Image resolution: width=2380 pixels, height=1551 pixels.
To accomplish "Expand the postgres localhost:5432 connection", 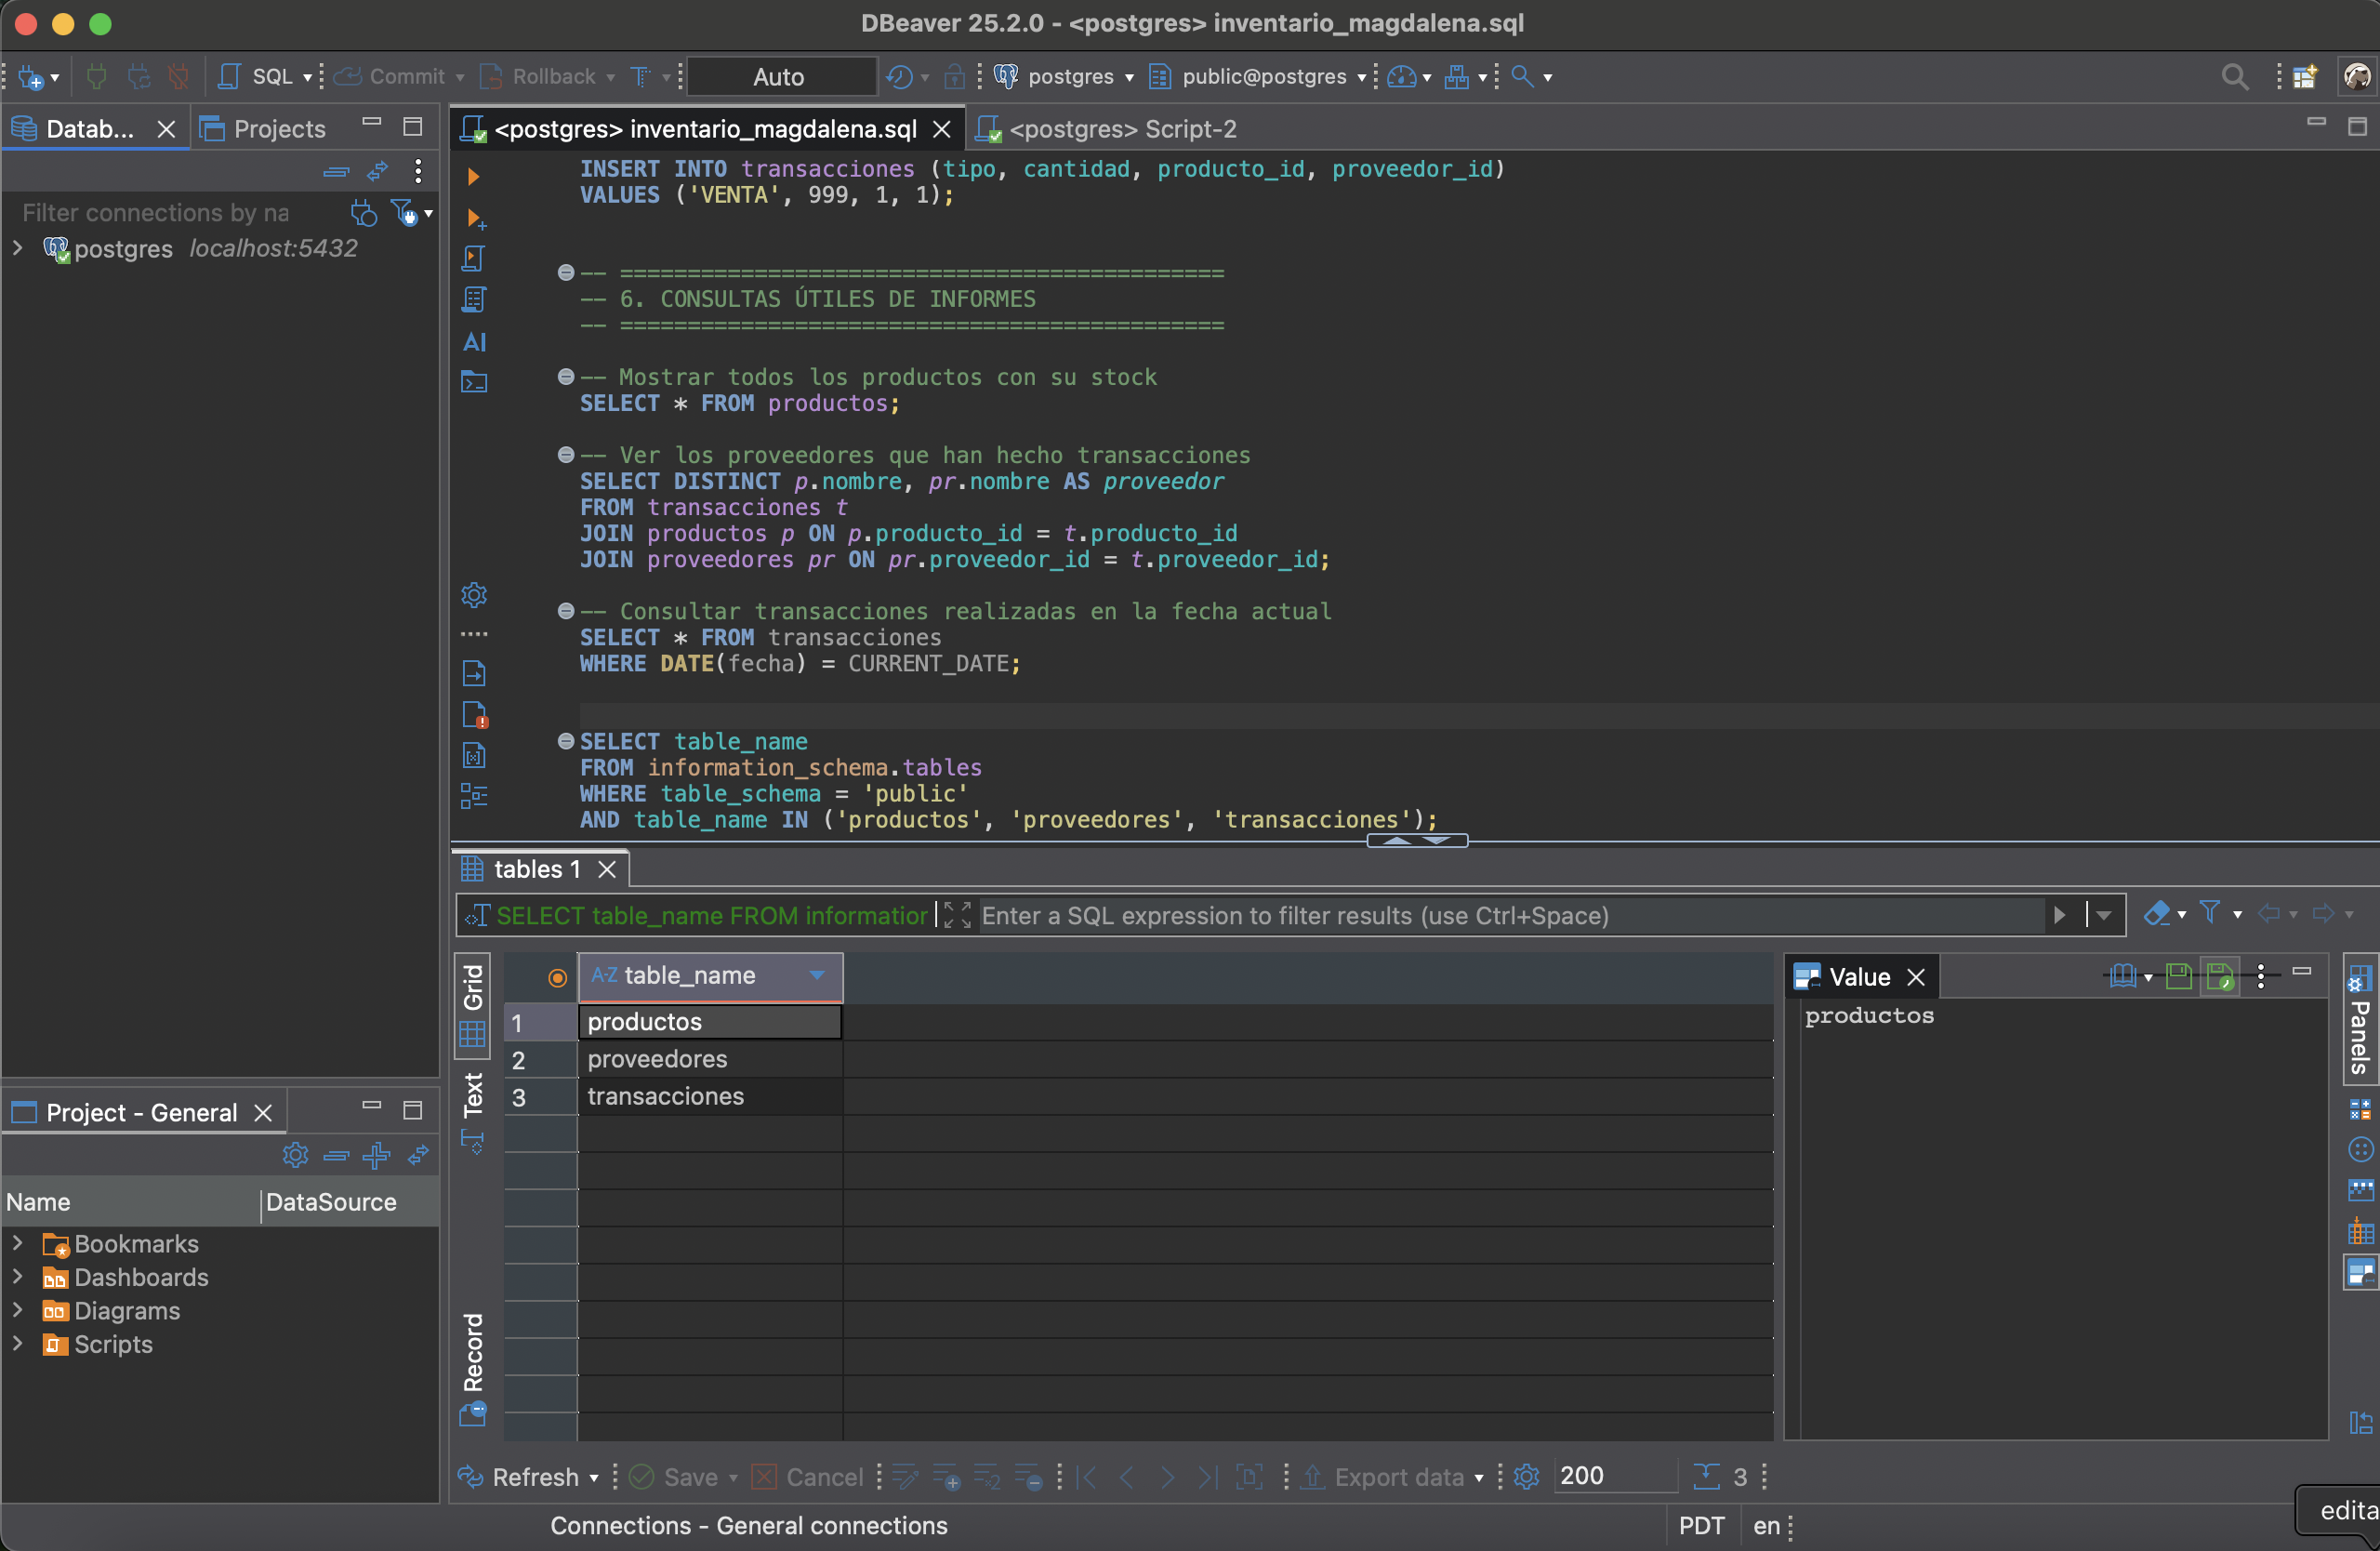I will [x=18, y=248].
